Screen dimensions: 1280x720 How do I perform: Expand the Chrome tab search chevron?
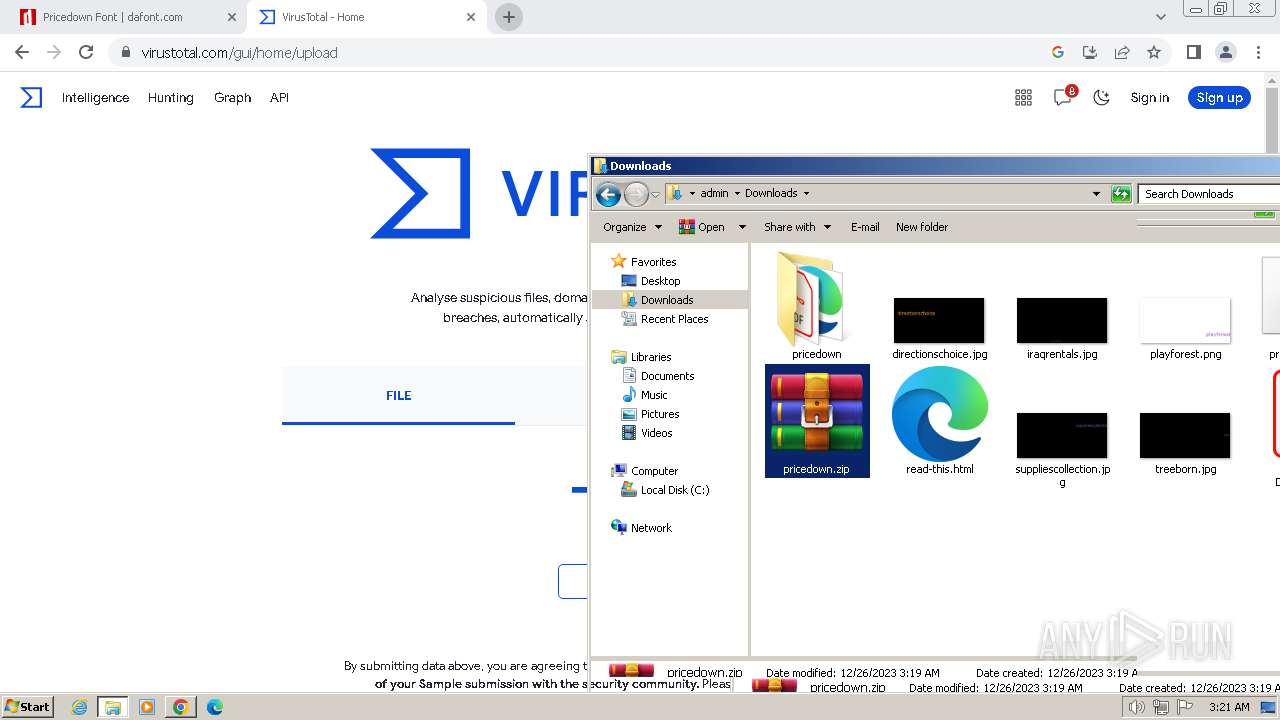[x=1160, y=17]
